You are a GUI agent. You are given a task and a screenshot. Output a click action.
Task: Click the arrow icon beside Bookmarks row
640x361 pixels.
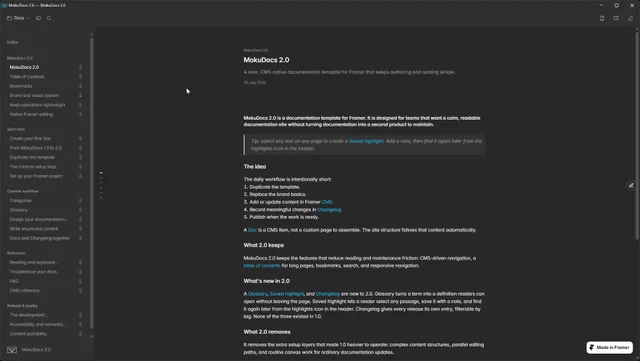80,86
